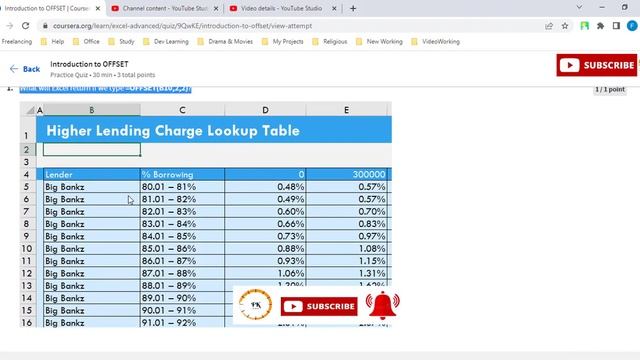640x360 pixels.
Task: Click the 0.88% cell
Action: tap(265, 249)
